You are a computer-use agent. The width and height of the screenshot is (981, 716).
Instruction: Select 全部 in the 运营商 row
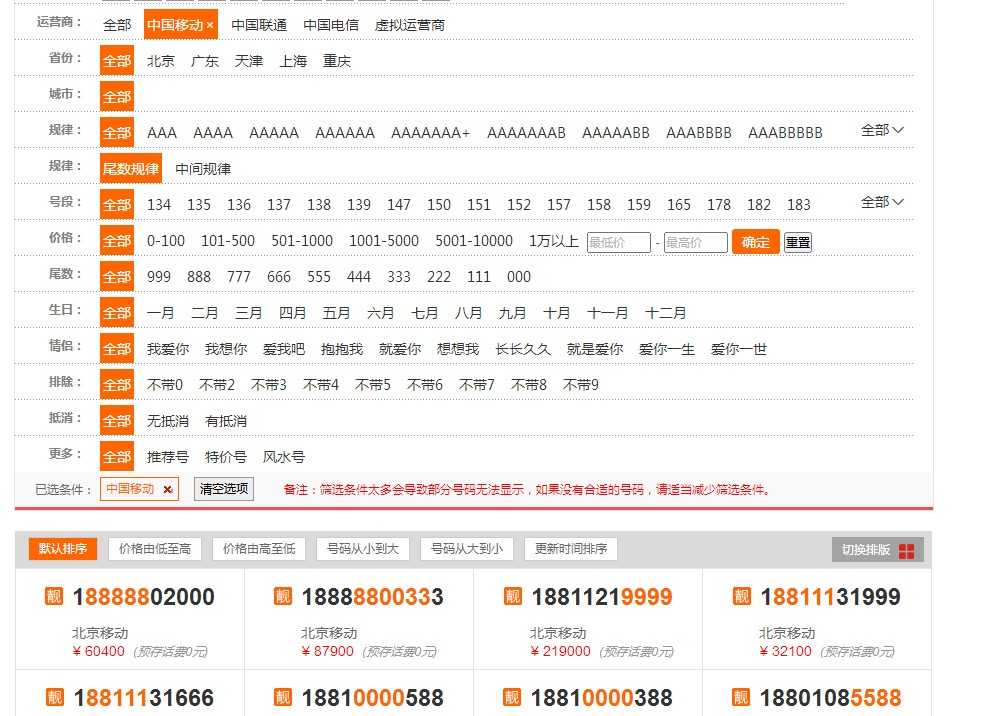point(117,25)
